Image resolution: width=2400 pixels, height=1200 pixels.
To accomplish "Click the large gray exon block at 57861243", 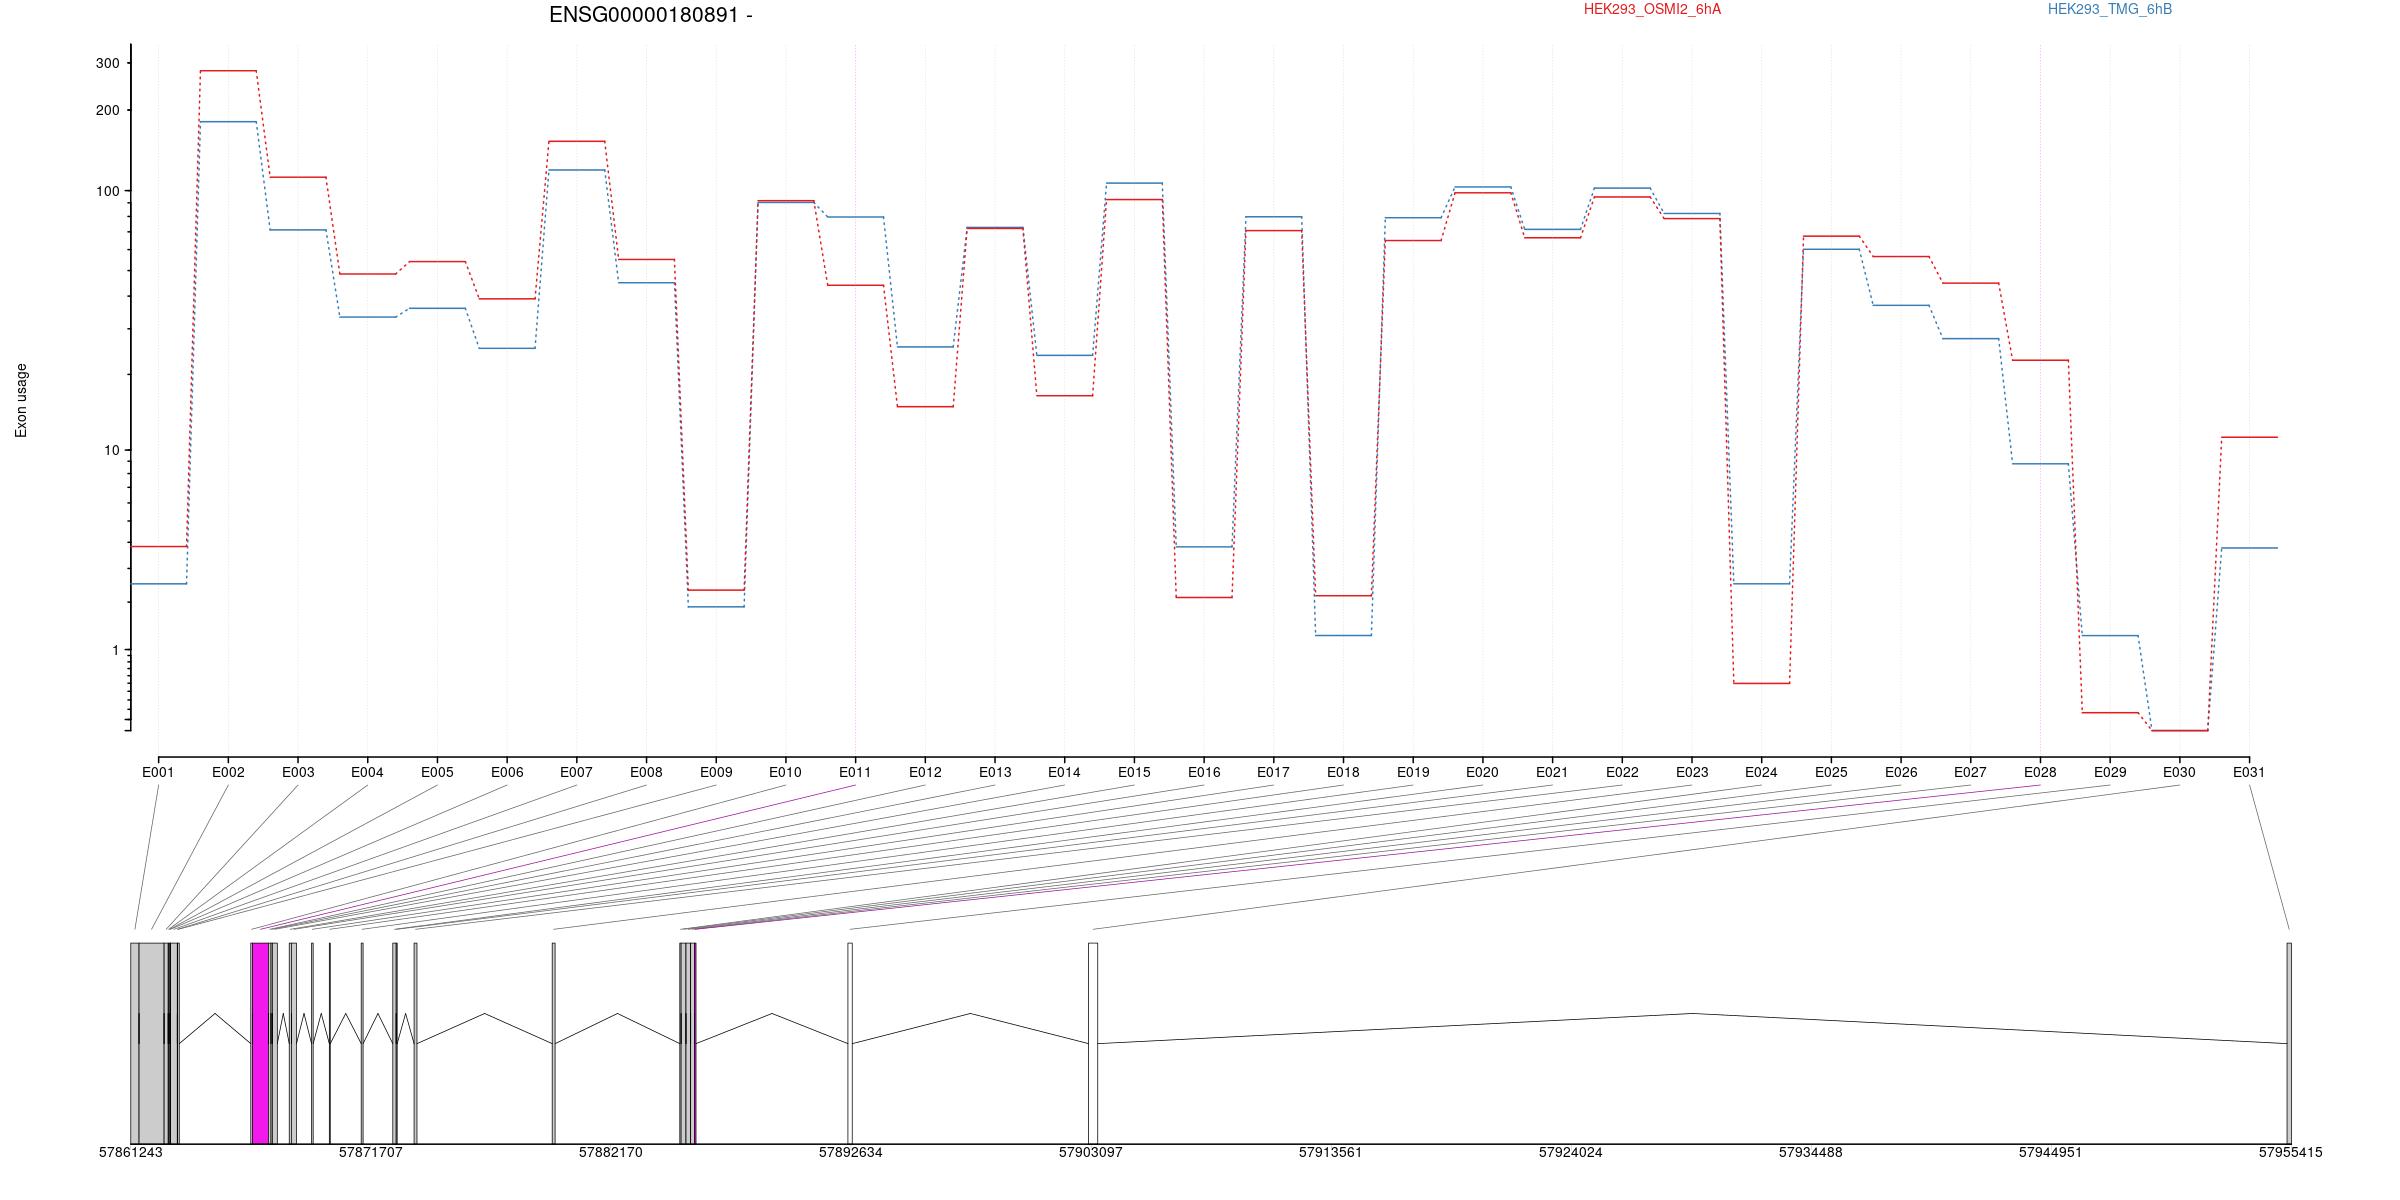I will click(x=147, y=1043).
